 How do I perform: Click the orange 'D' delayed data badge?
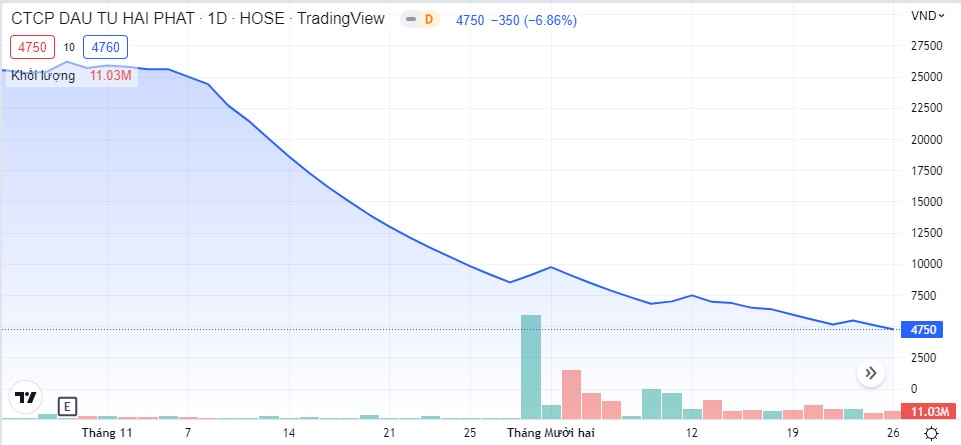coord(427,19)
